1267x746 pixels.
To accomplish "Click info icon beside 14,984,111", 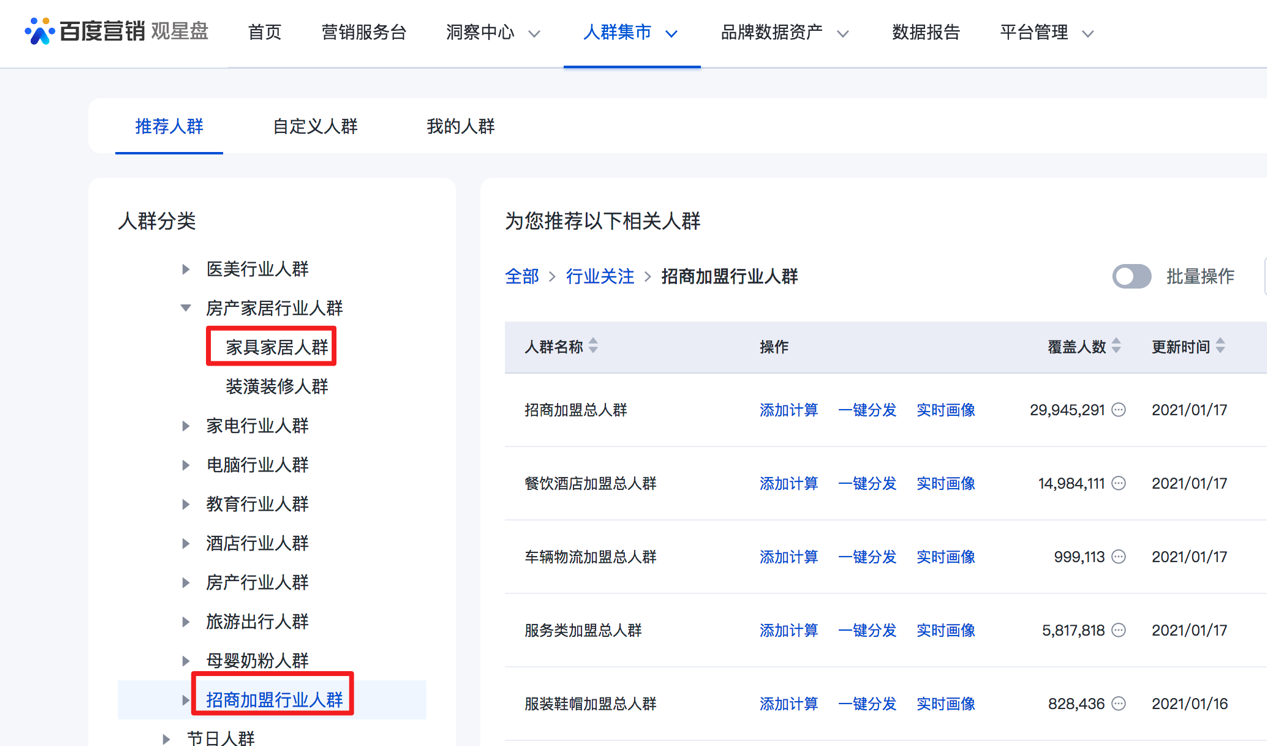I will (1119, 484).
